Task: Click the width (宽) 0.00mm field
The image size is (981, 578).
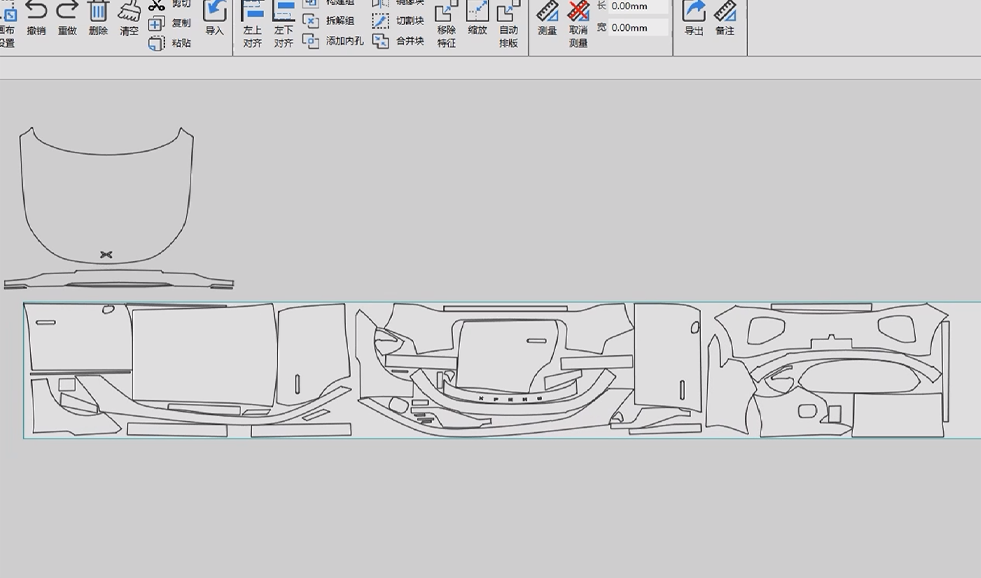Action: (638, 28)
